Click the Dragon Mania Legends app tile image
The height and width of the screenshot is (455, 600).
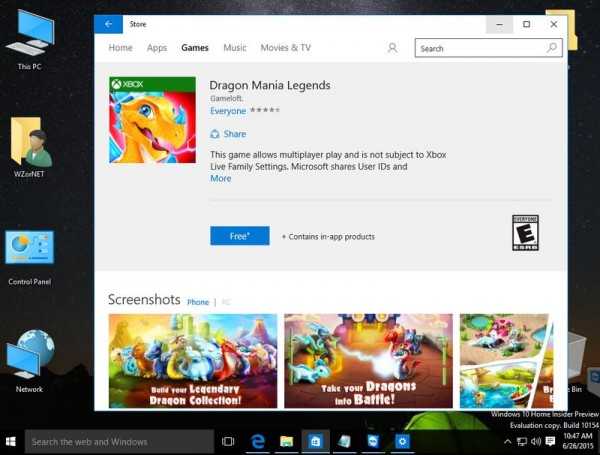(152, 121)
